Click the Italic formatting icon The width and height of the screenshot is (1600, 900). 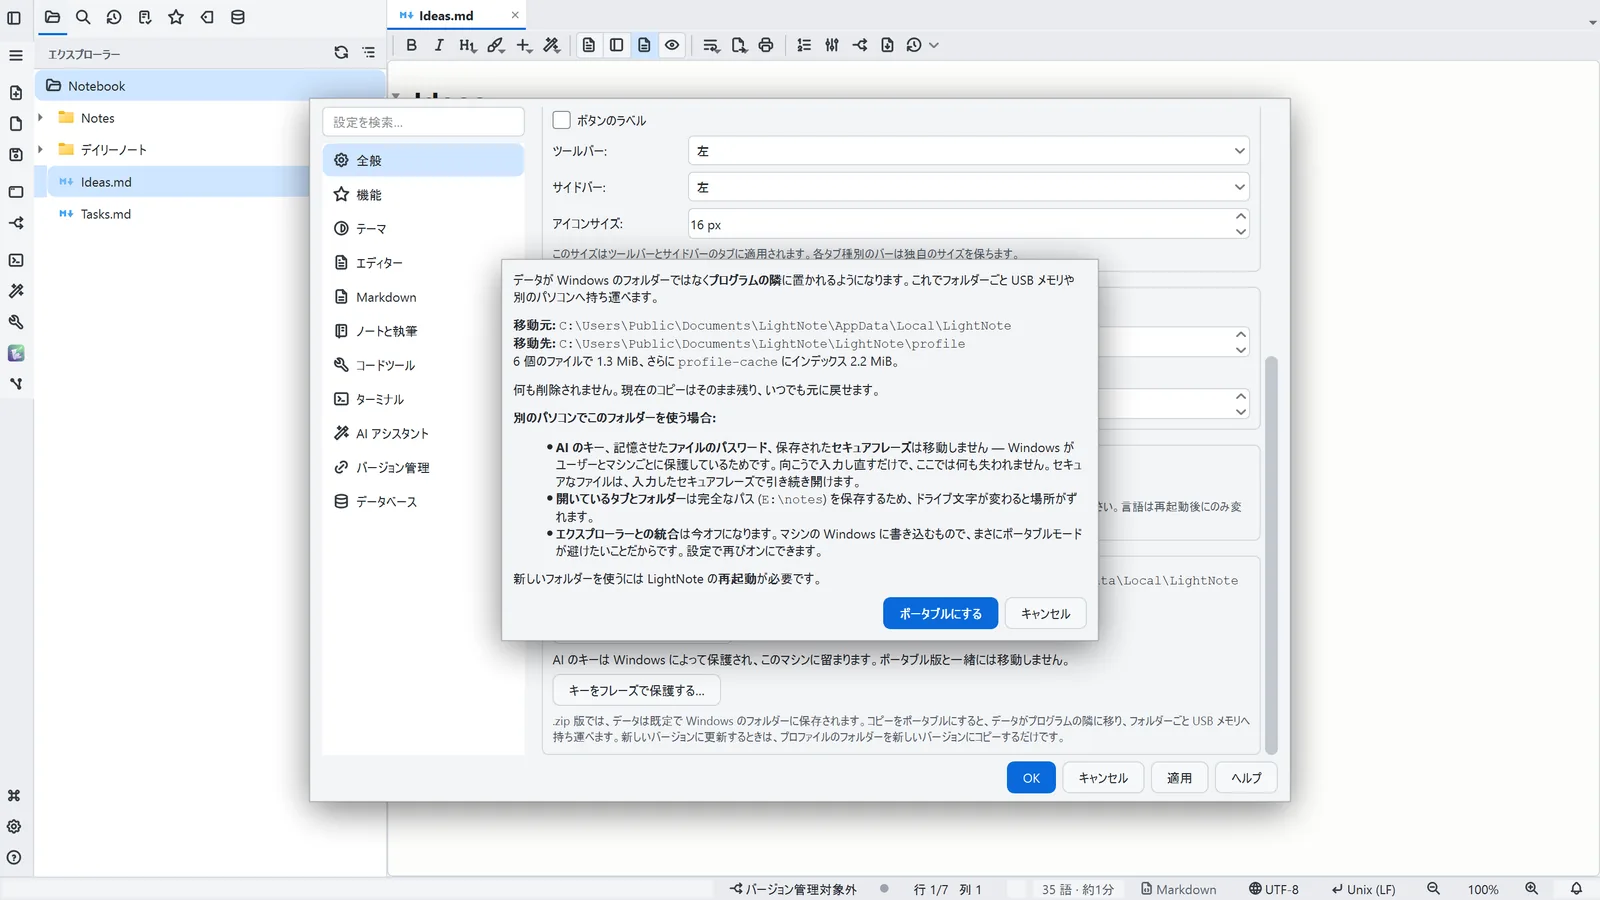point(439,45)
